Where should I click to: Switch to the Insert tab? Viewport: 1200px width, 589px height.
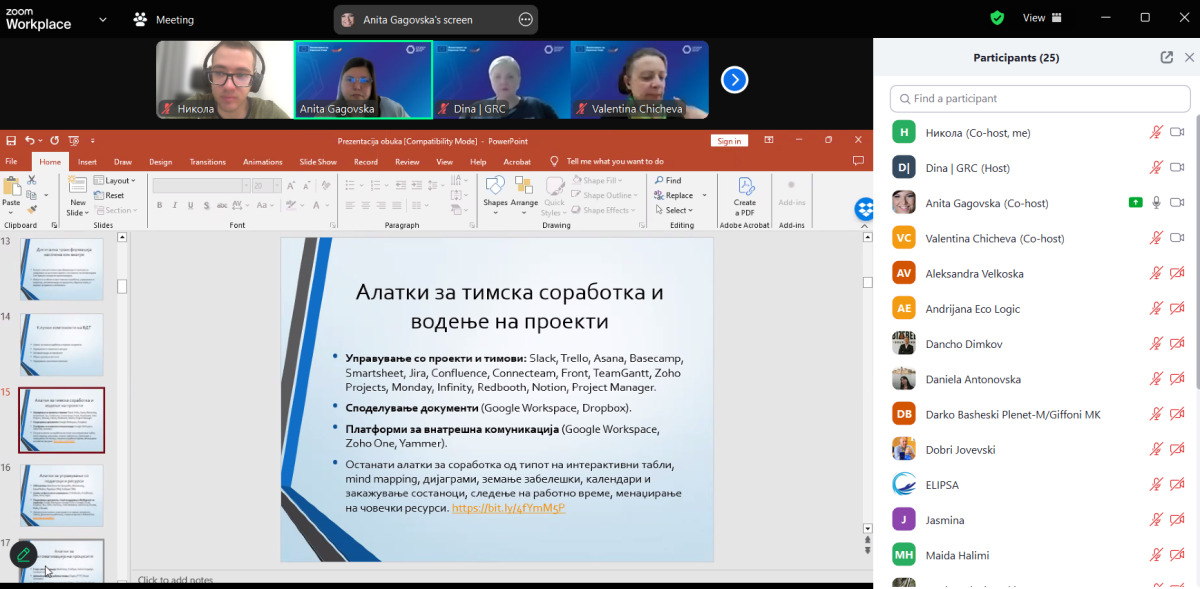[x=87, y=161]
